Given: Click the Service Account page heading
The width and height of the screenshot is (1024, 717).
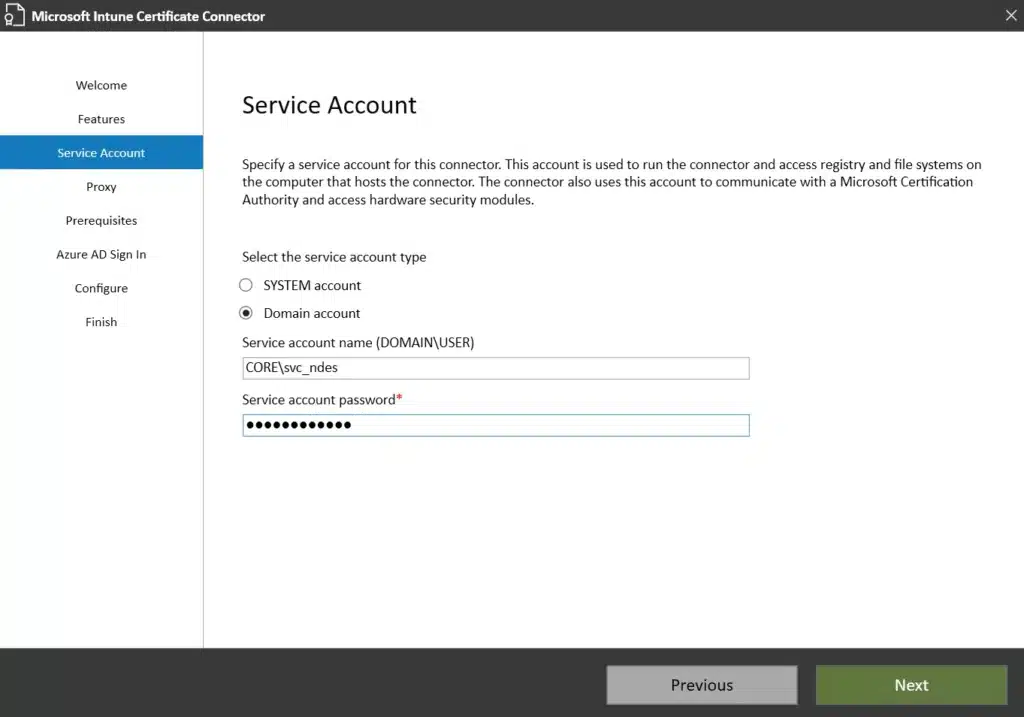Looking at the screenshot, I should tap(329, 105).
